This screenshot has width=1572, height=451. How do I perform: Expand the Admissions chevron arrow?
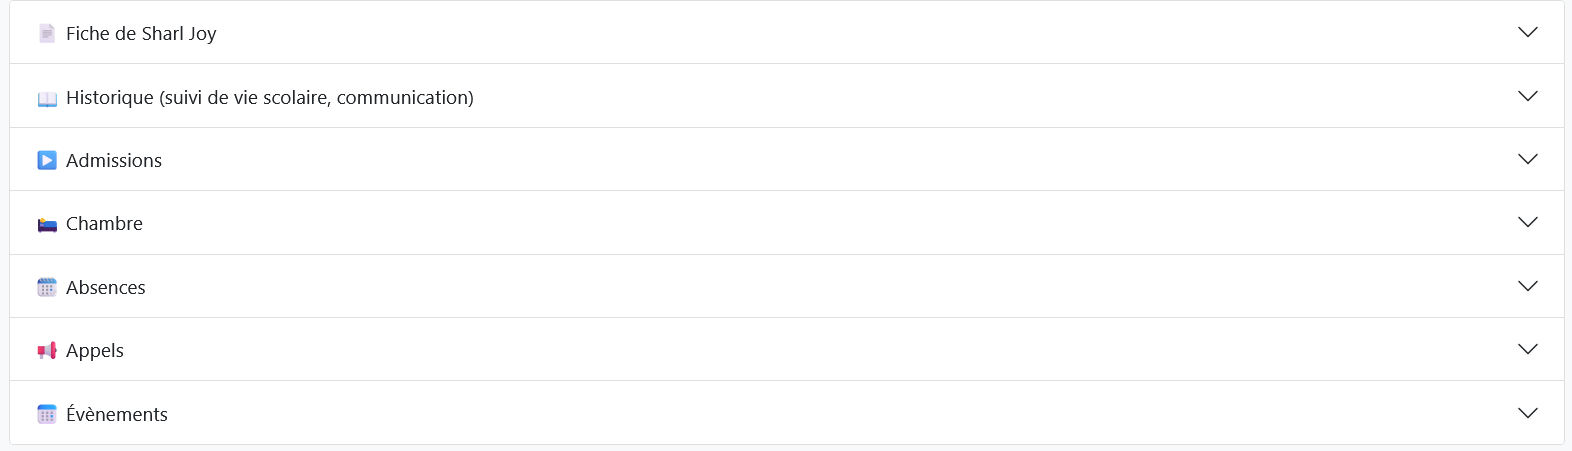(1527, 159)
